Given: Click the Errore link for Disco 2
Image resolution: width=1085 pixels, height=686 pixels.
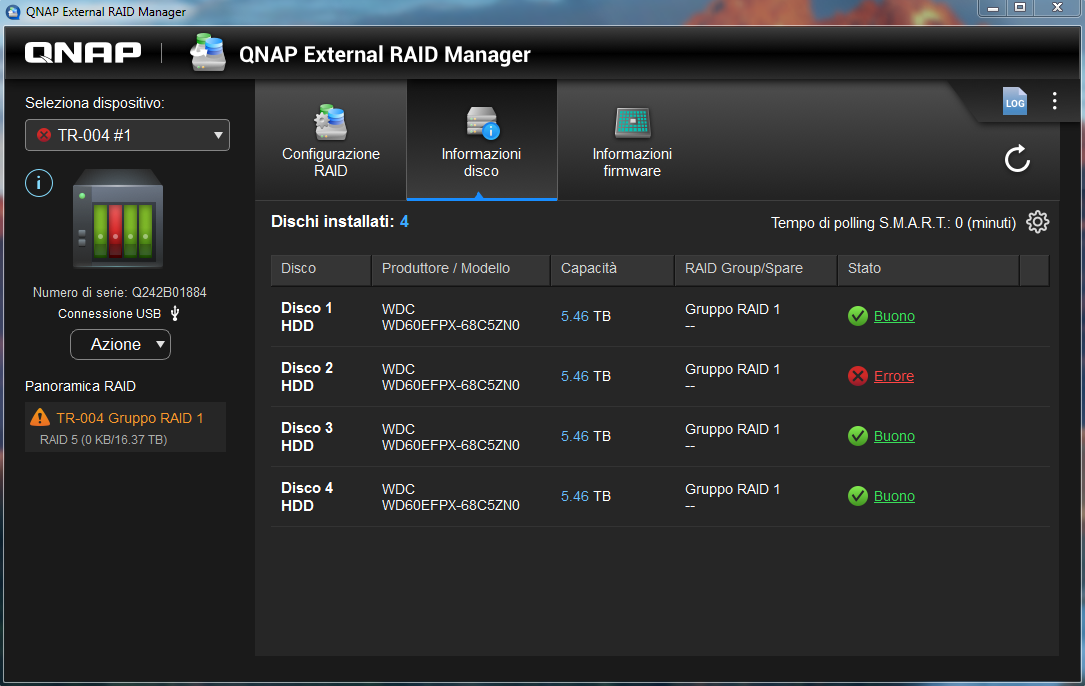Looking at the screenshot, I should 893,376.
